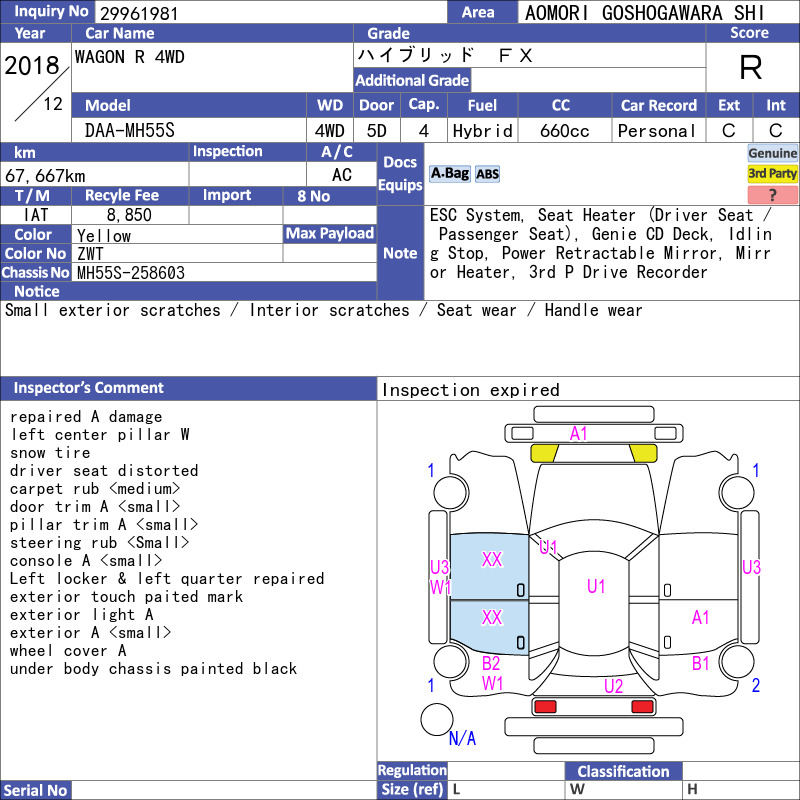Click the XX mark on the rear left door
This screenshot has width=800, height=800.
click(492, 617)
